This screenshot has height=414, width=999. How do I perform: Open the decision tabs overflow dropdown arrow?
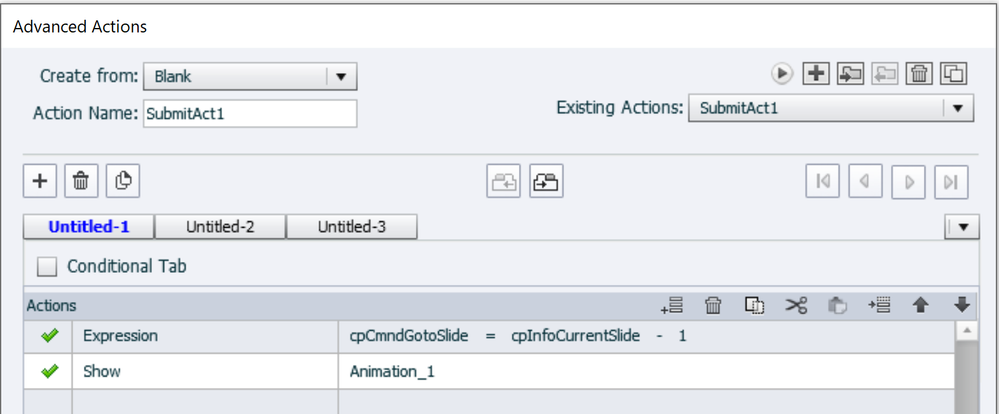[x=962, y=228]
